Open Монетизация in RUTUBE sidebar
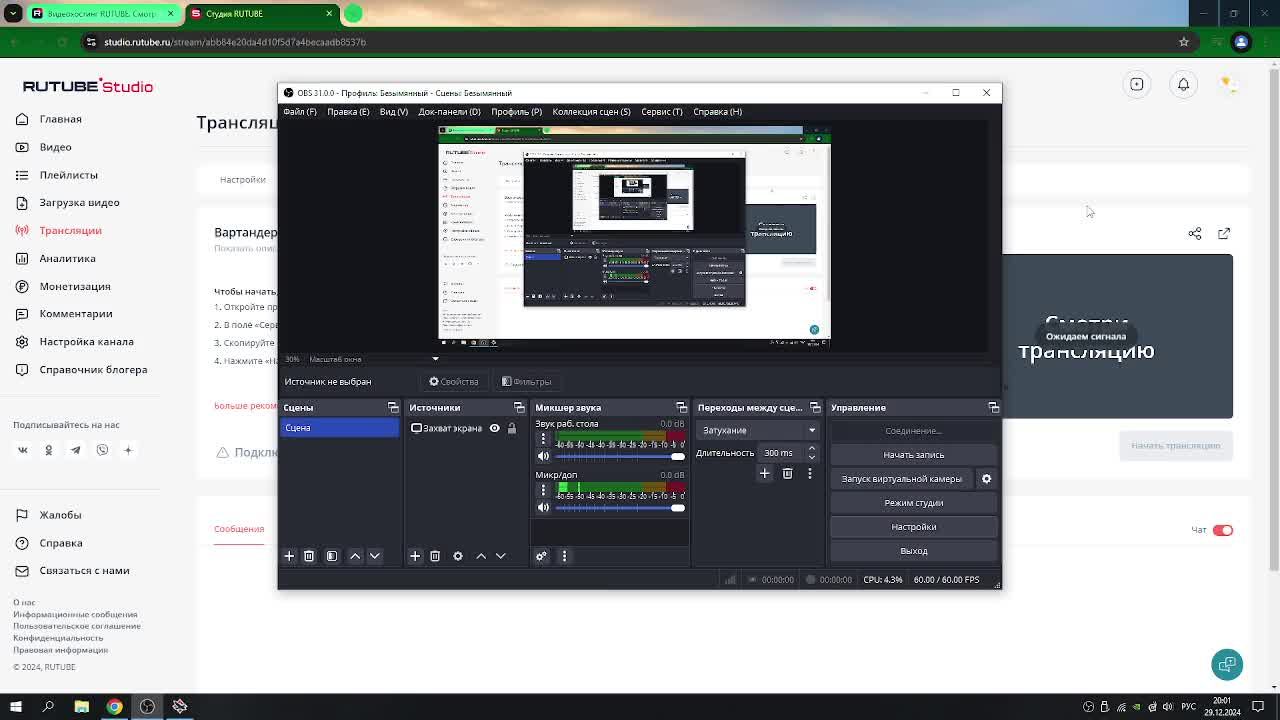Viewport: 1280px width, 720px height. click(x=75, y=287)
